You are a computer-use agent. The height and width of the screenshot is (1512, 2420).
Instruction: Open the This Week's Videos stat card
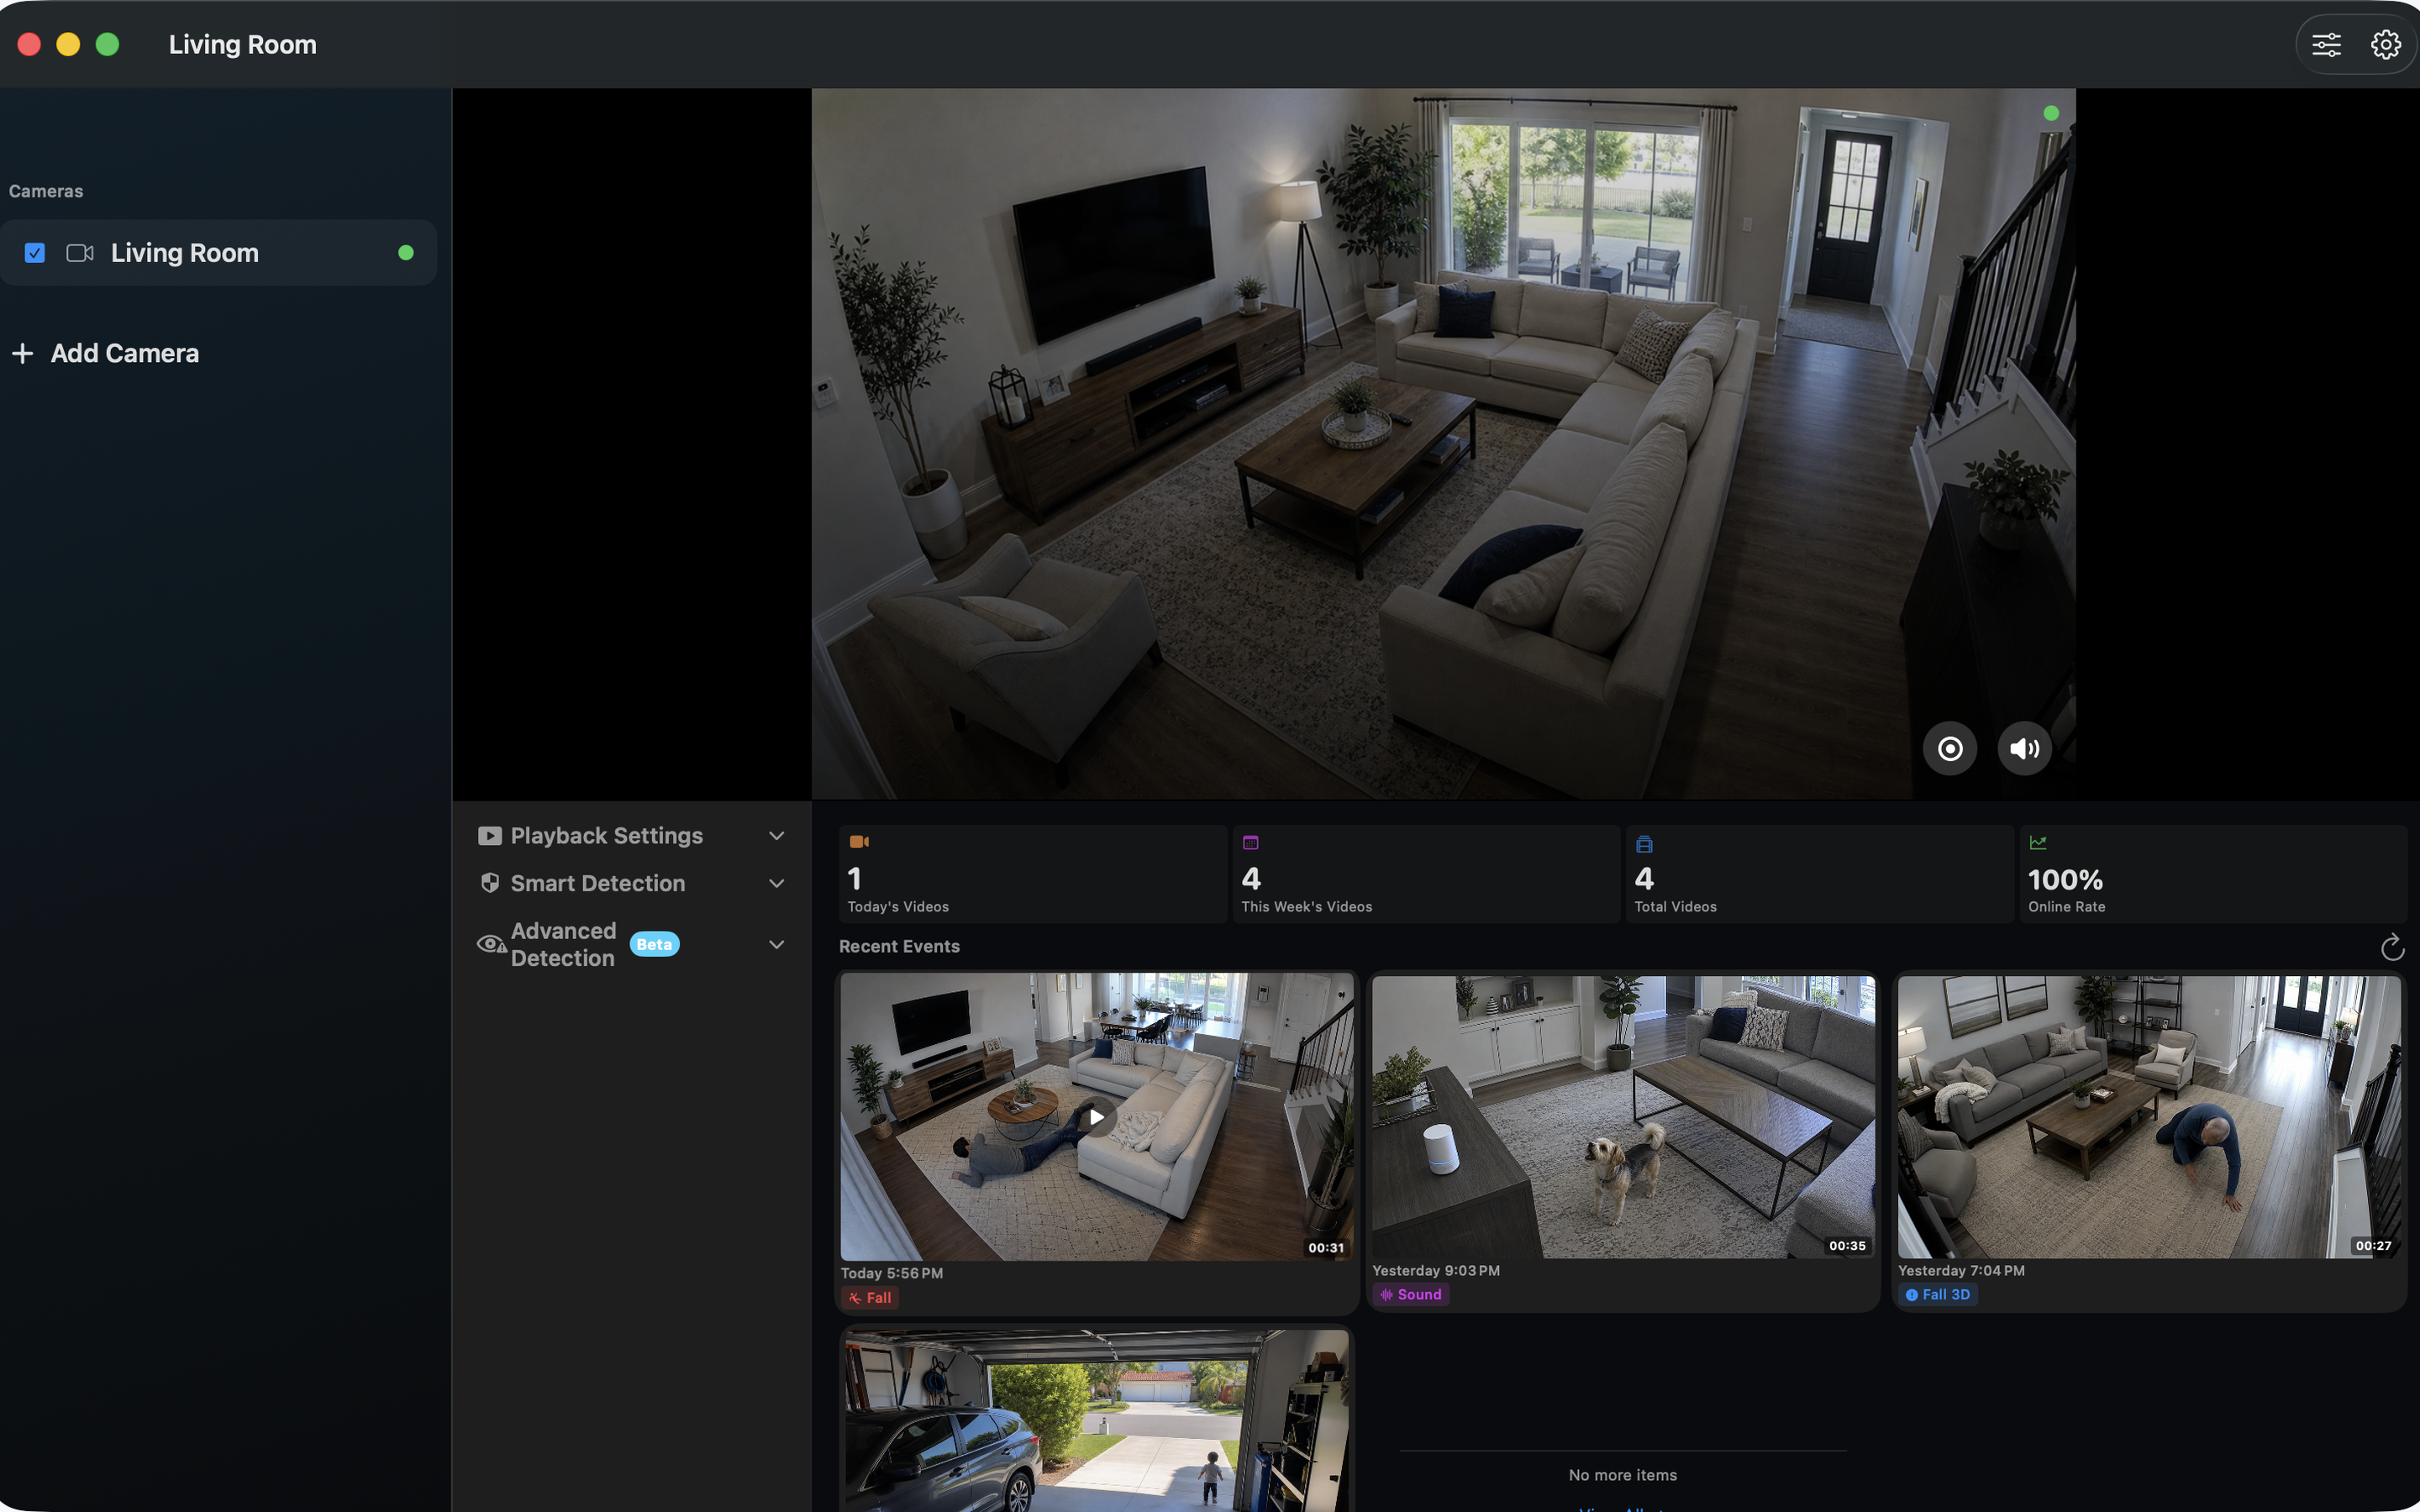(x=1426, y=874)
